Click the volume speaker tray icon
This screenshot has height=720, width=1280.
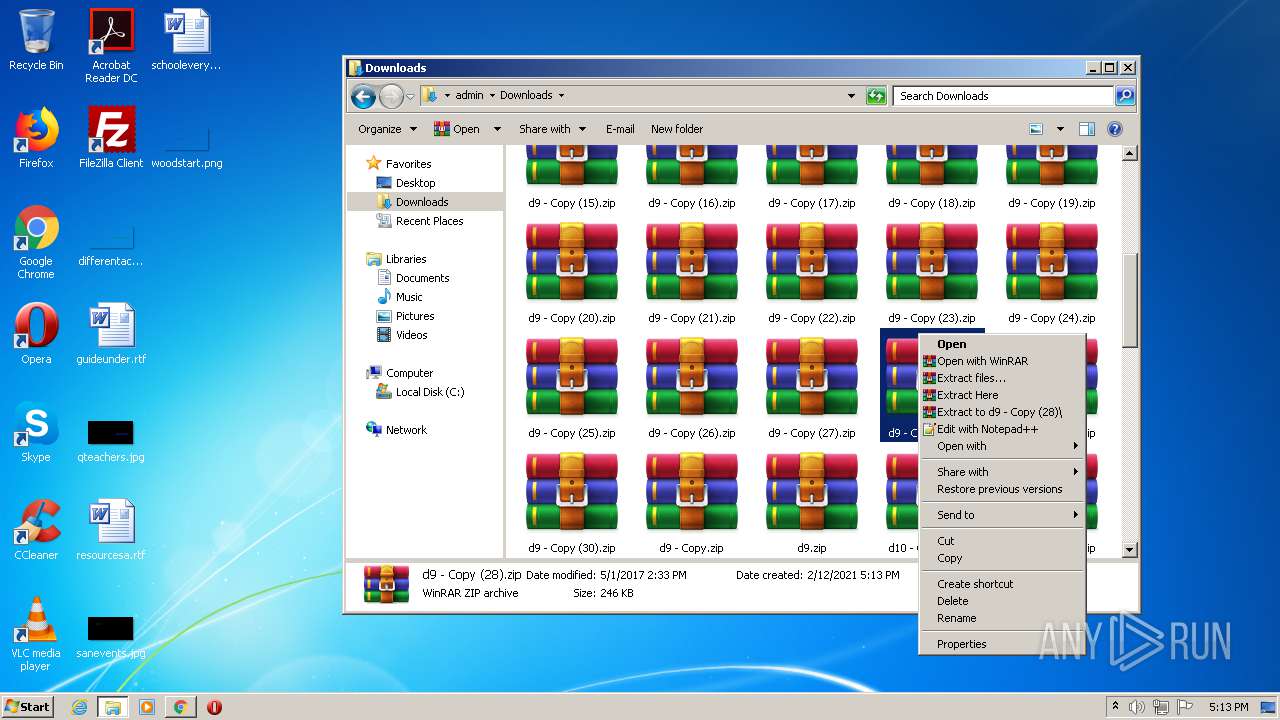tap(1137, 707)
